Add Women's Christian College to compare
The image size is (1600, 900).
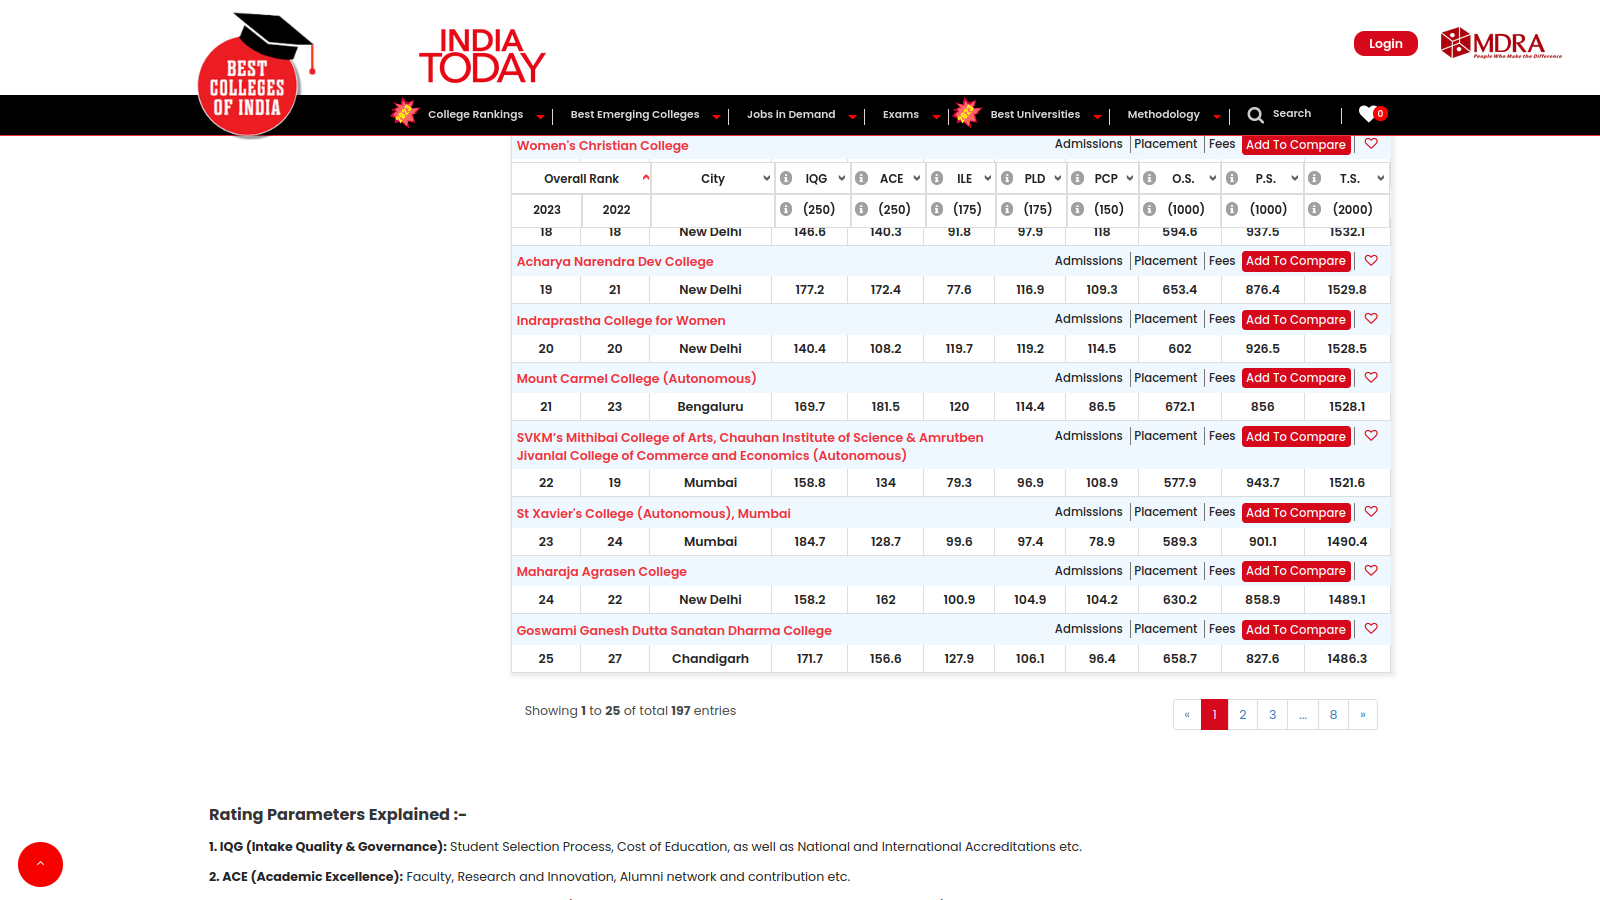1296,145
